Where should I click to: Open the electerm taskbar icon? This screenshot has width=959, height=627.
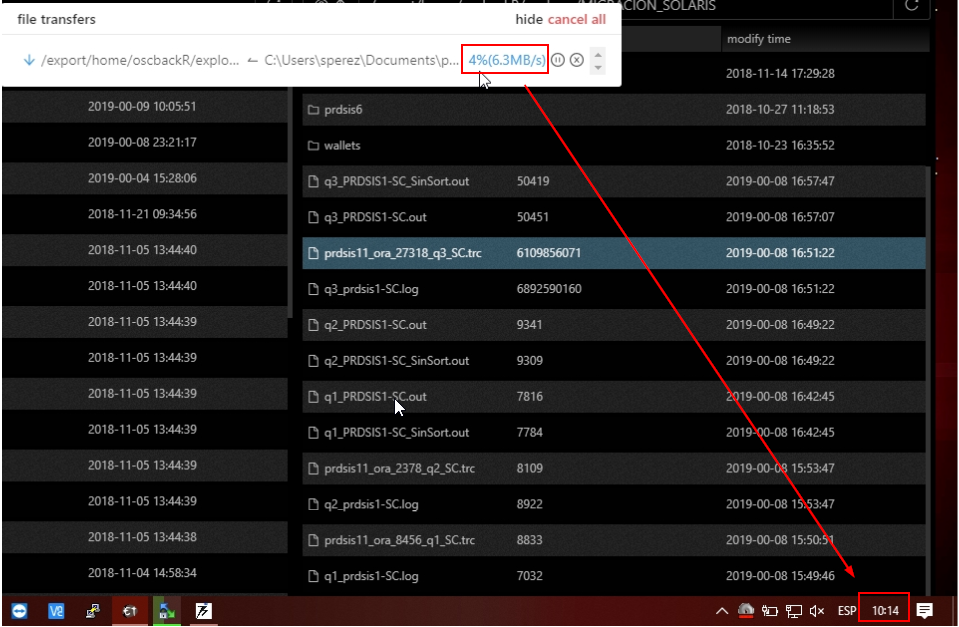[130, 610]
